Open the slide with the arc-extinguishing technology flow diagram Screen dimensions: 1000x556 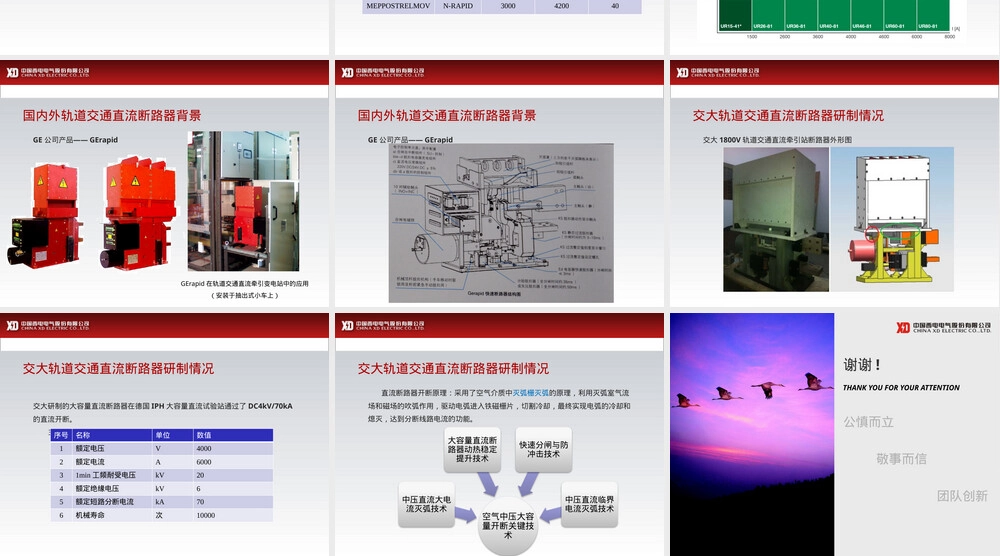[499, 434]
